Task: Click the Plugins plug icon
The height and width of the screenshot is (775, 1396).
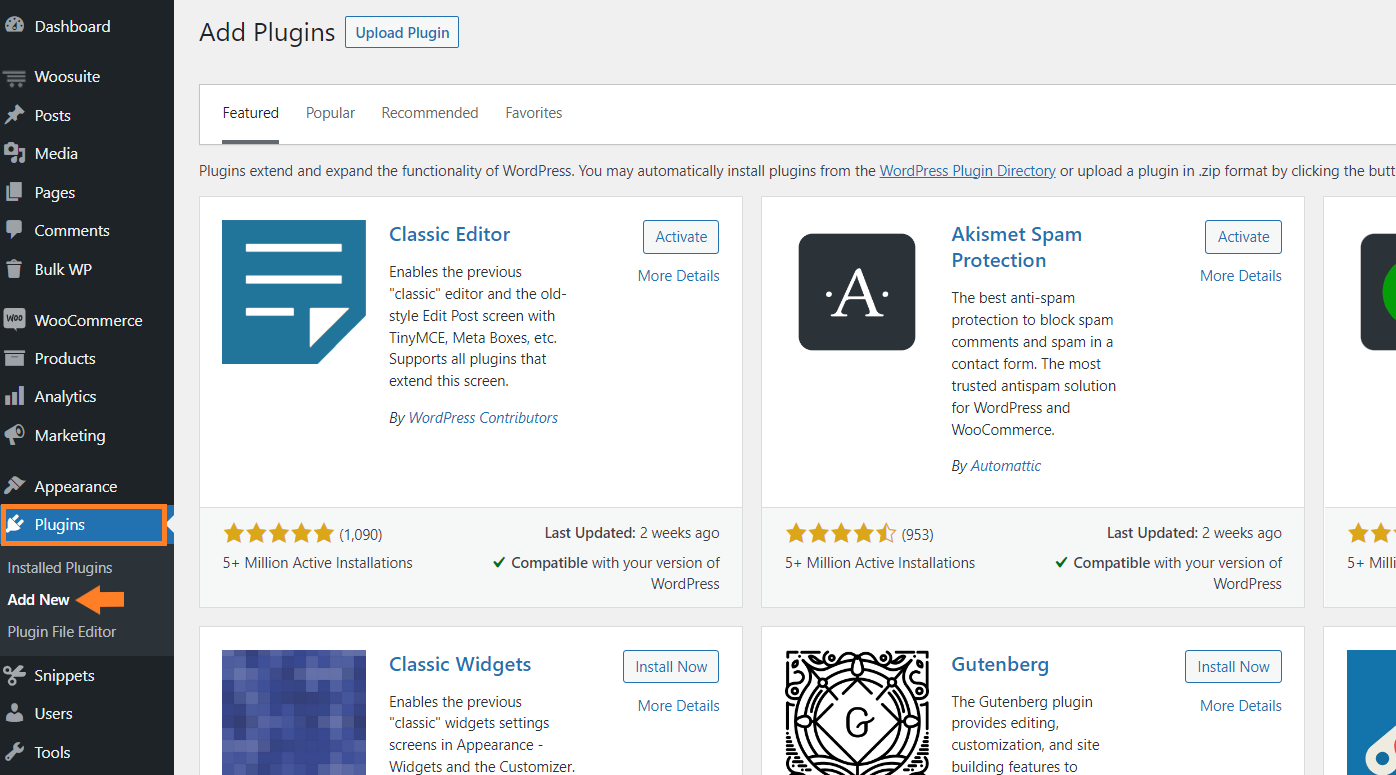Action: coord(15,524)
